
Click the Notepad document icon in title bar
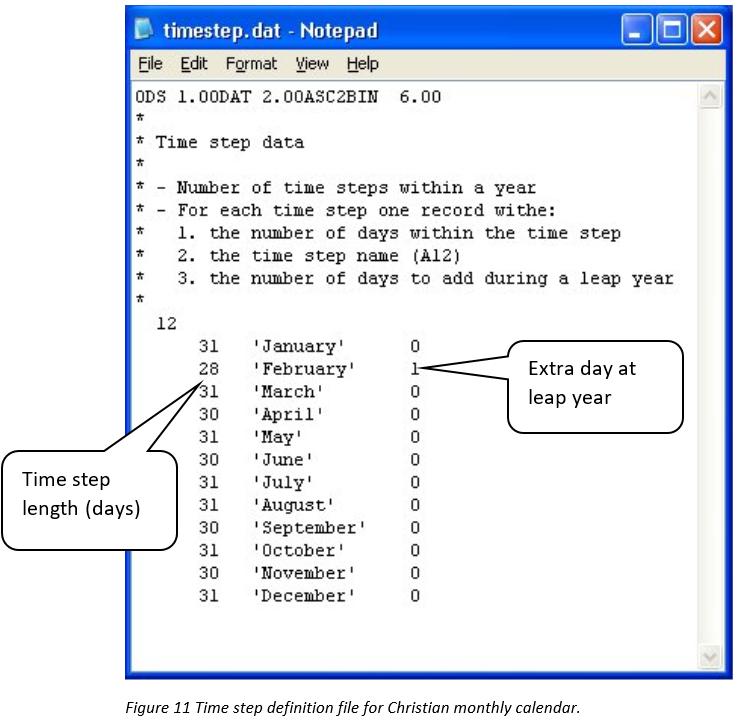(144, 29)
